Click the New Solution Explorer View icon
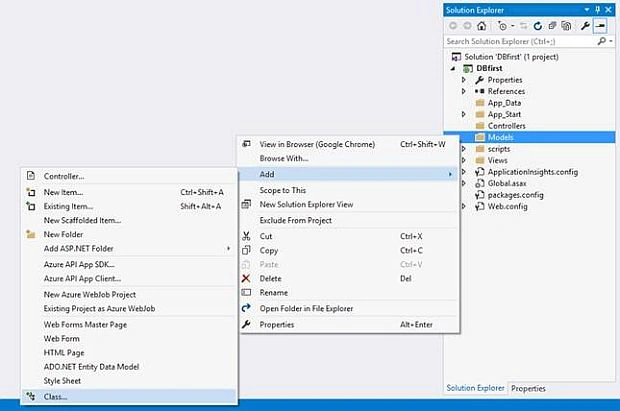The height and width of the screenshot is (411, 620). pyautogui.click(x=246, y=205)
